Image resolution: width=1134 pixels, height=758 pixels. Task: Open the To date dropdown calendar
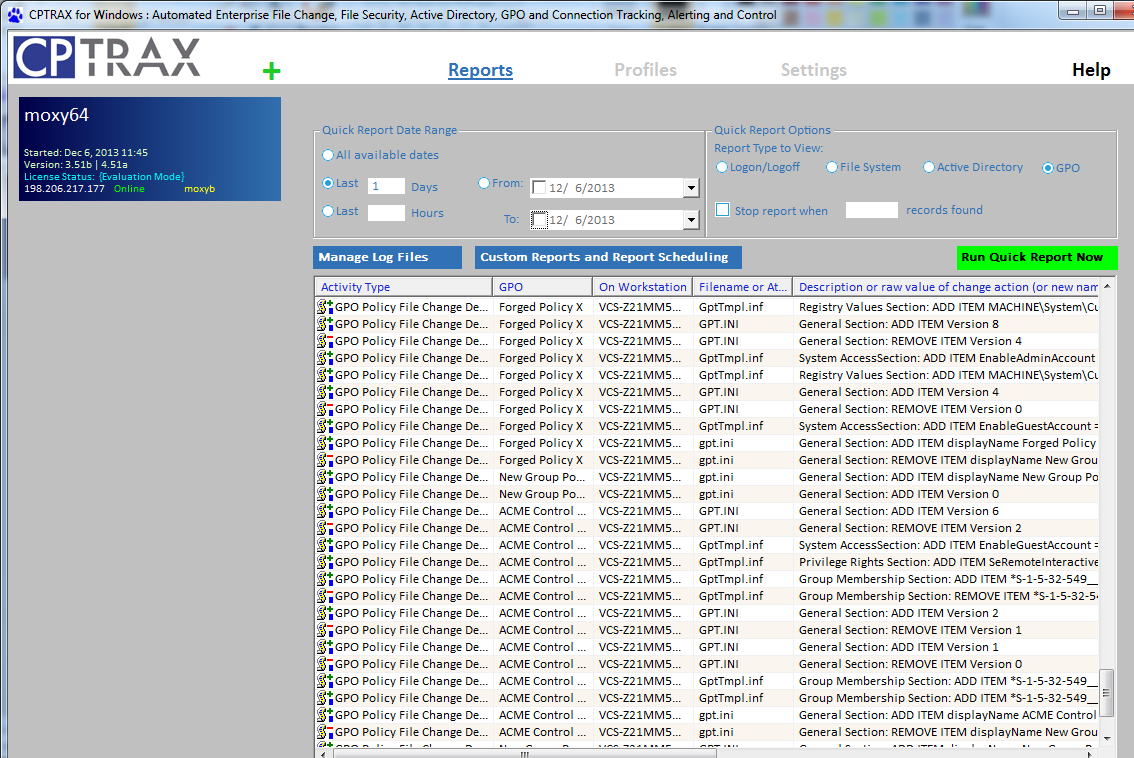tap(691, 220)
